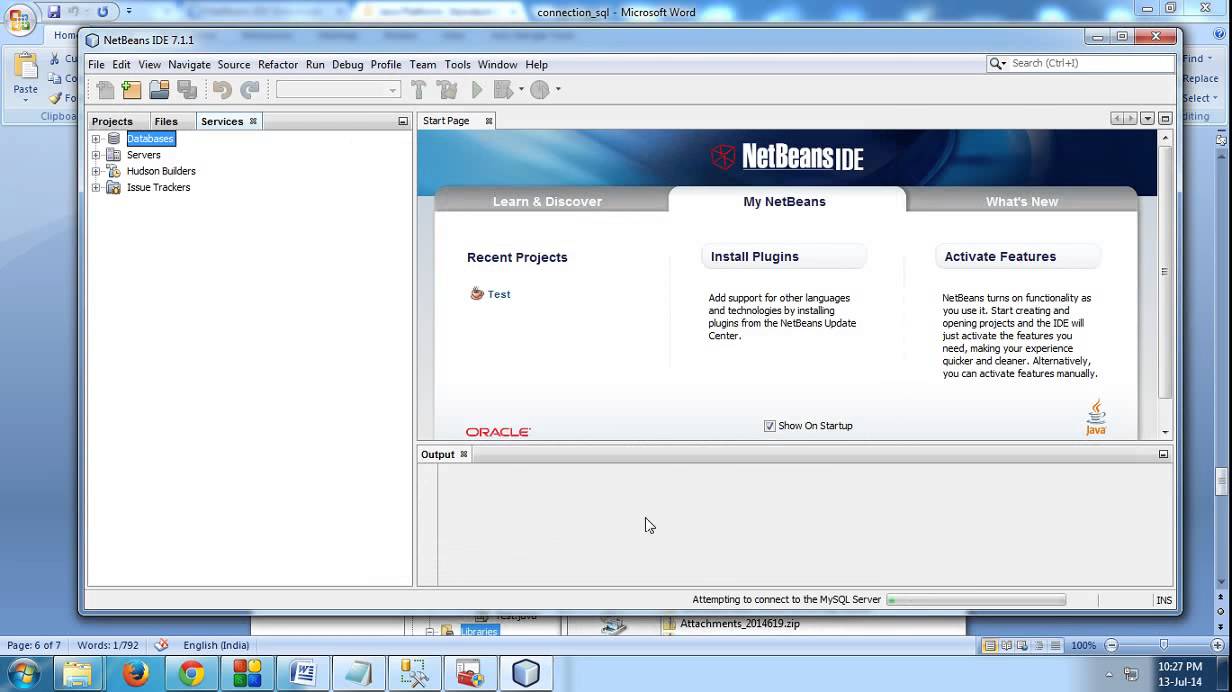Click the Java logo link

coord(1096,417)
